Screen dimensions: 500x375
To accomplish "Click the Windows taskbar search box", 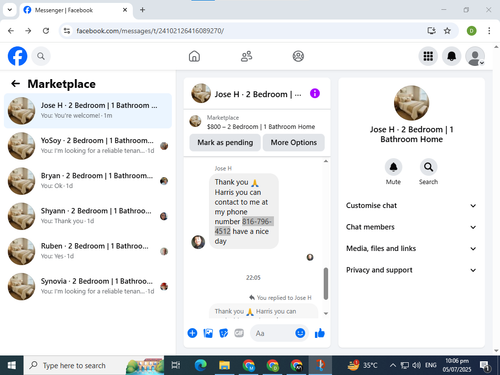I will click(94, 365).
